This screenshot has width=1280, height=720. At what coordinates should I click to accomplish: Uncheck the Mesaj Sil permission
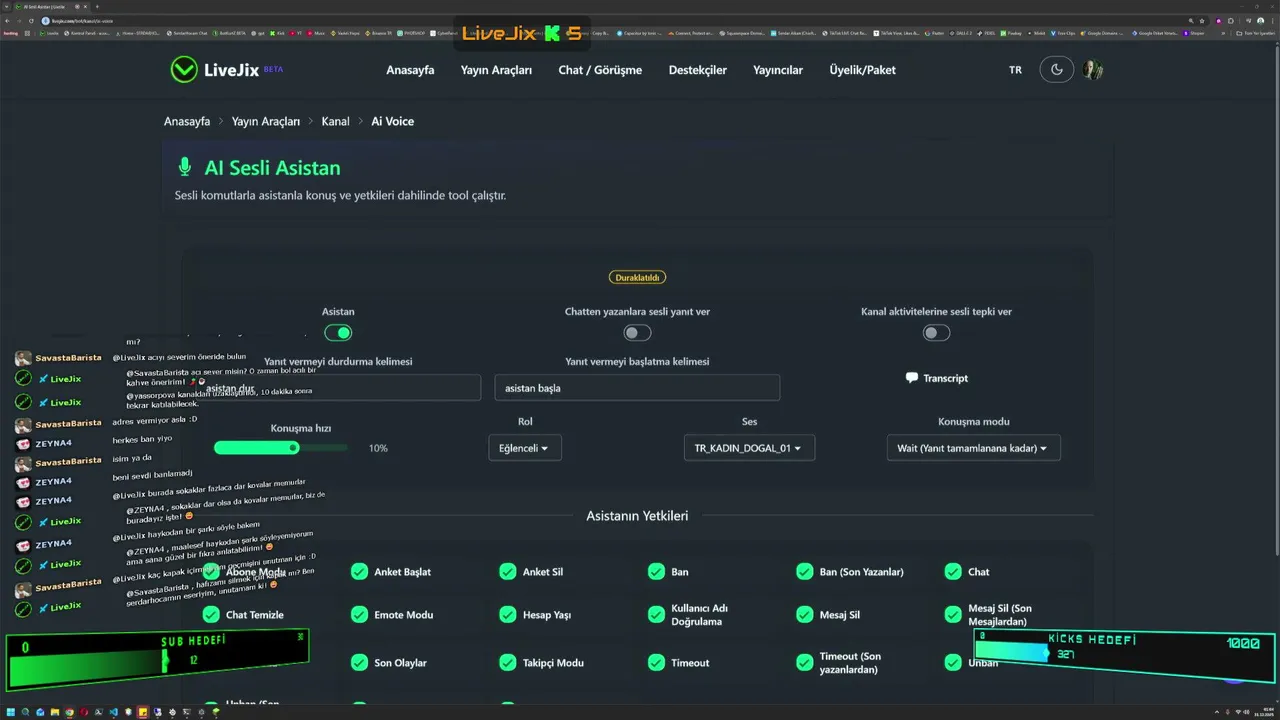point(805,615)
